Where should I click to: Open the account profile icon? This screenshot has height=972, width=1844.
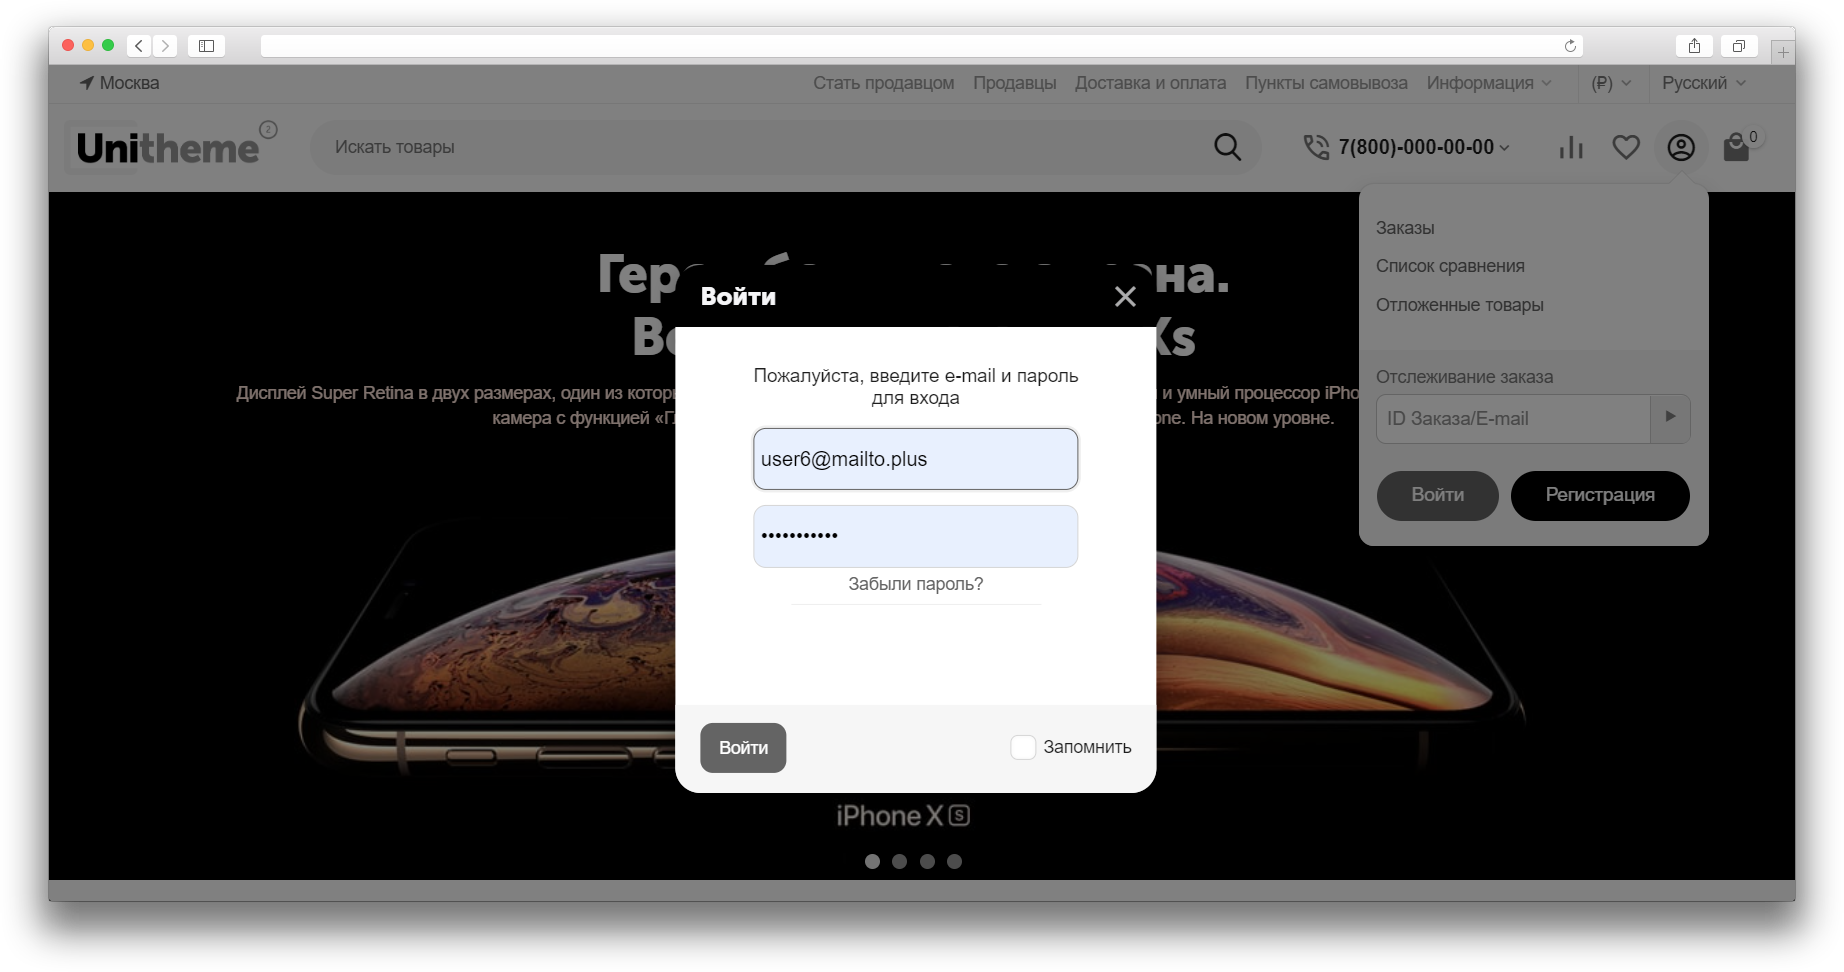pos(1681,147)
